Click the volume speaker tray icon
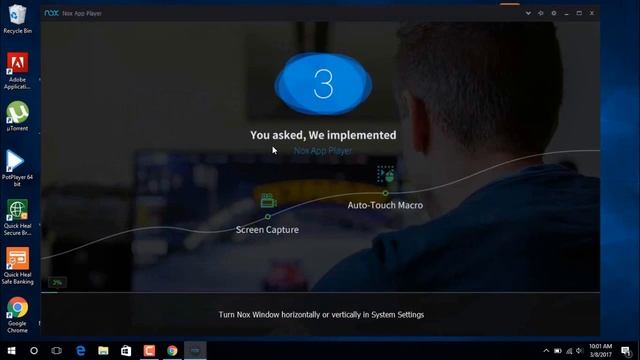The height and width of the screenshot is (360, 640). 579,351
